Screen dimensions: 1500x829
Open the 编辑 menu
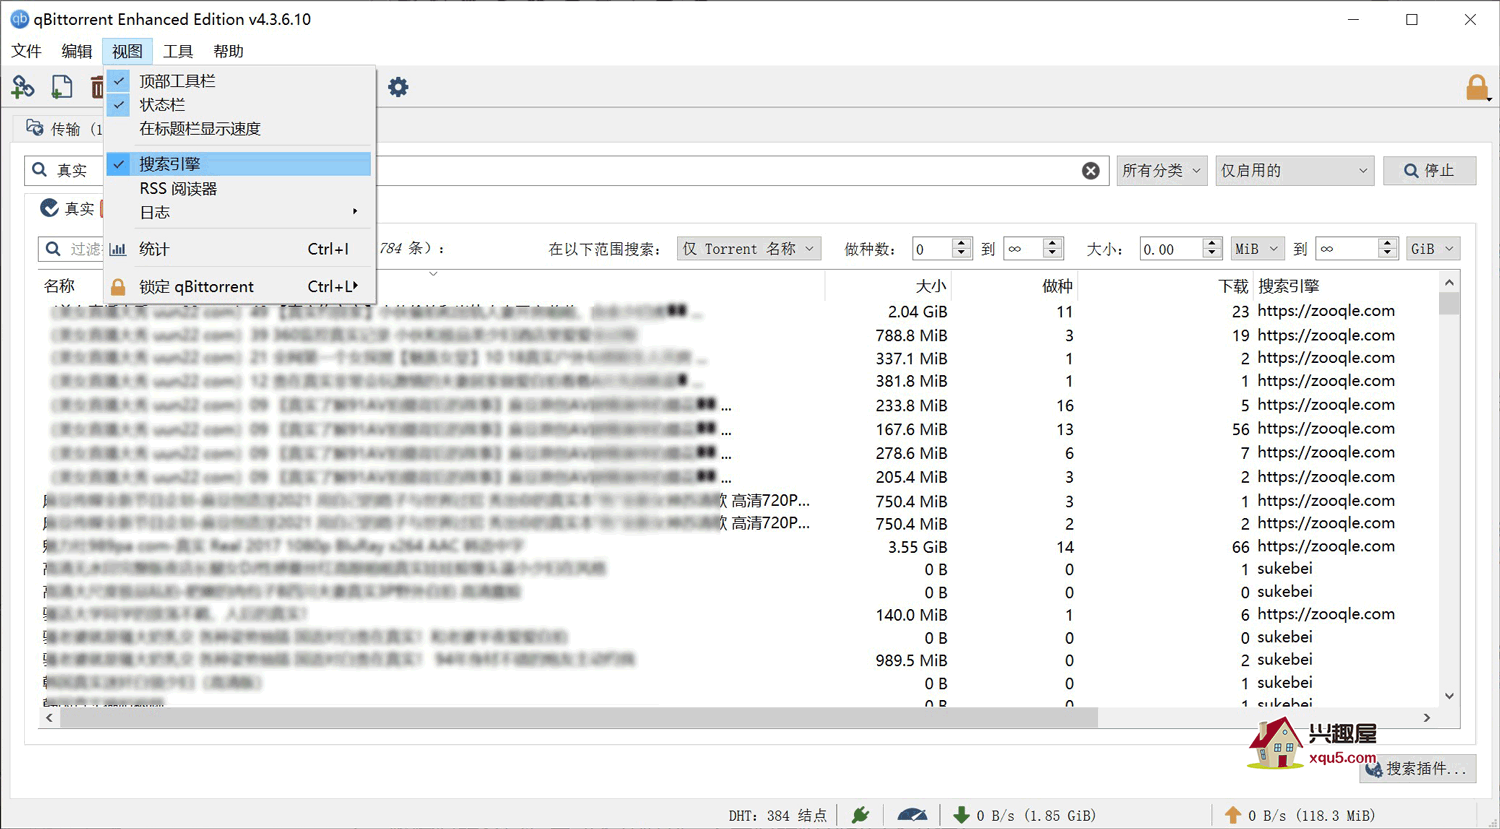76,51
